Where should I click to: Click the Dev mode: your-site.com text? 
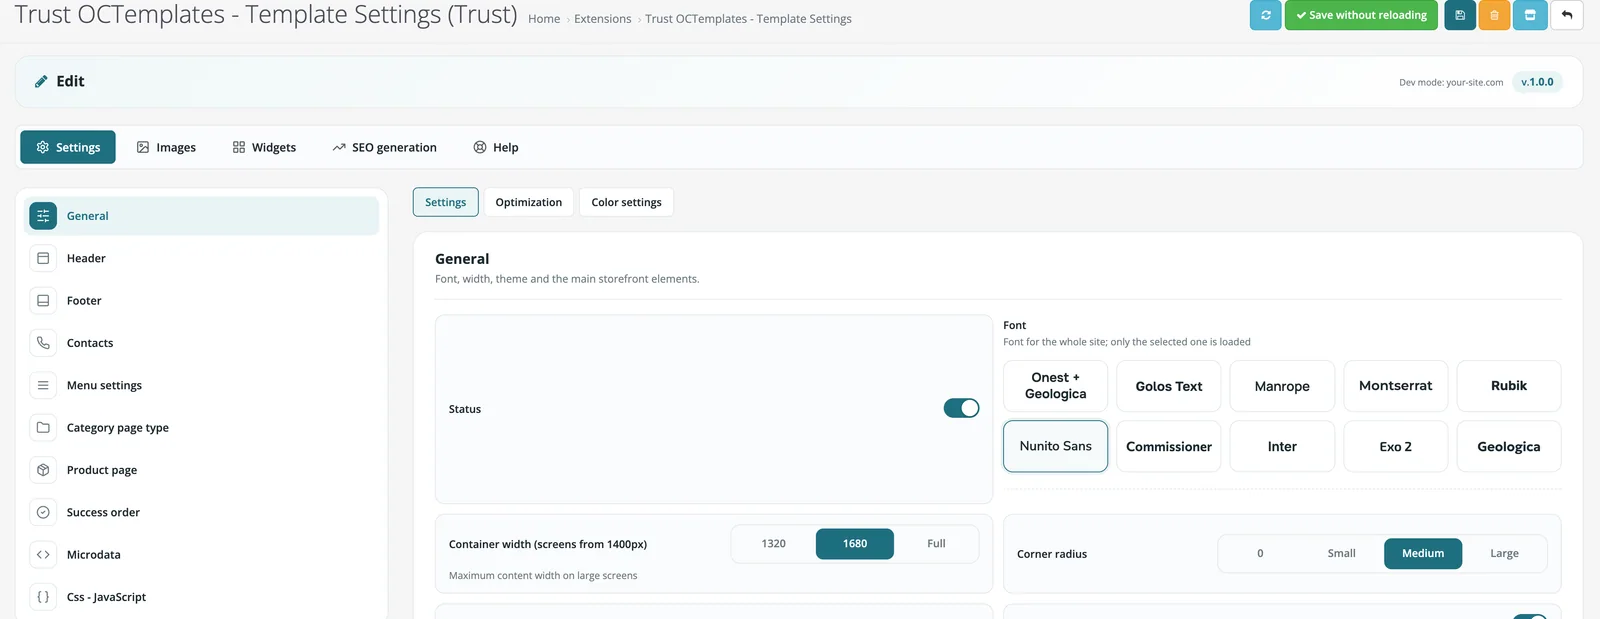click(1451, 83)
